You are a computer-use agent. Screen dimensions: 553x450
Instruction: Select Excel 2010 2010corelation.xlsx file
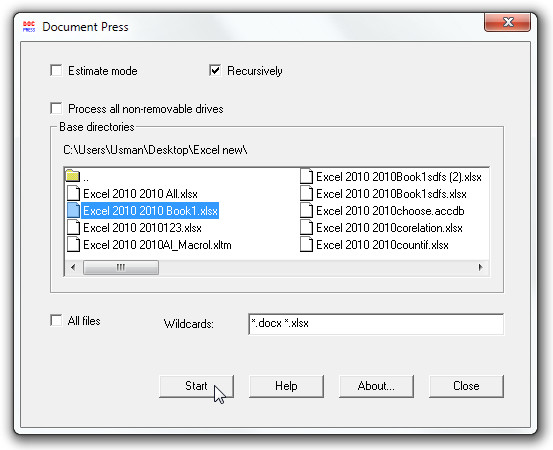pos(389,228)
